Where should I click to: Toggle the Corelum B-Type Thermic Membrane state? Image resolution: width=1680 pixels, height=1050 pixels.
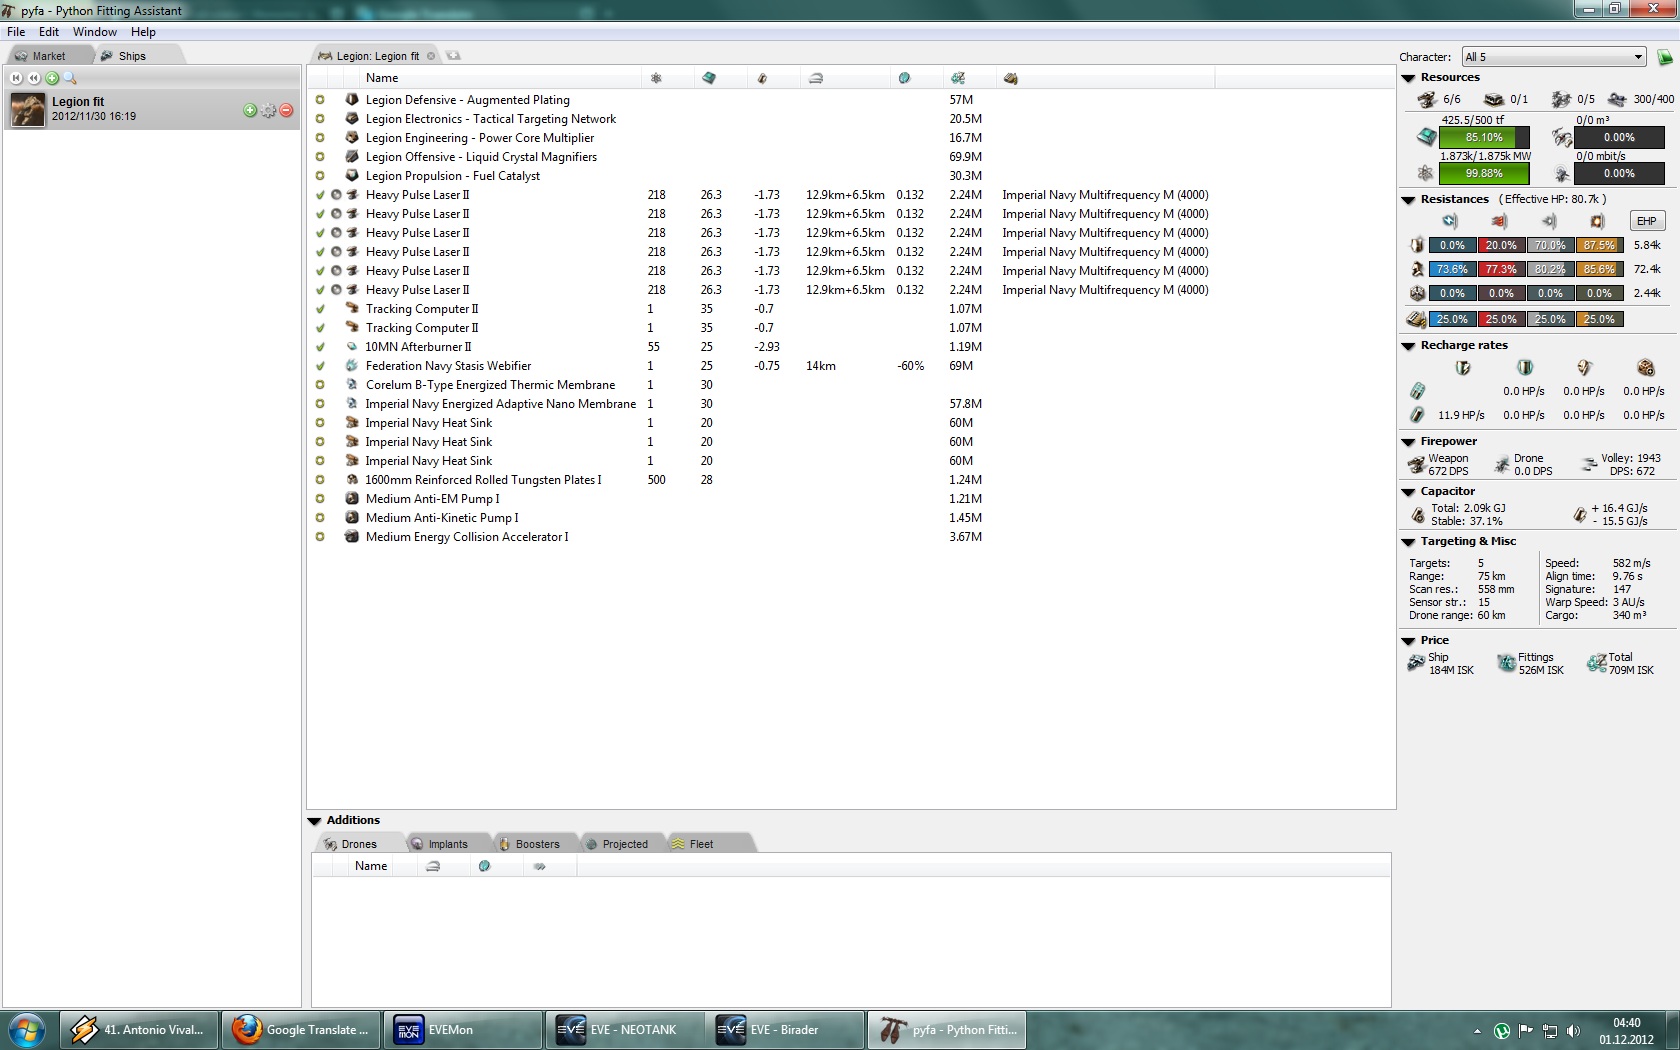coord(320,385)
